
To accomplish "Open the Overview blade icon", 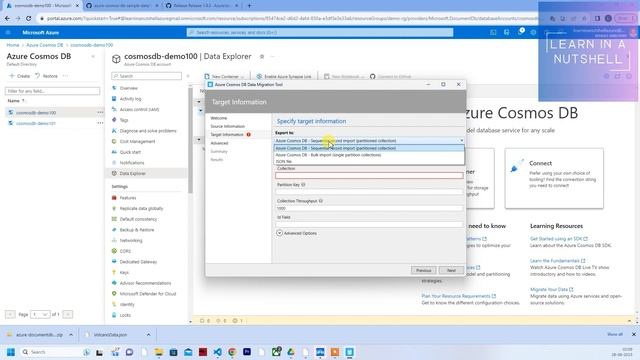I will coord(114,88).
